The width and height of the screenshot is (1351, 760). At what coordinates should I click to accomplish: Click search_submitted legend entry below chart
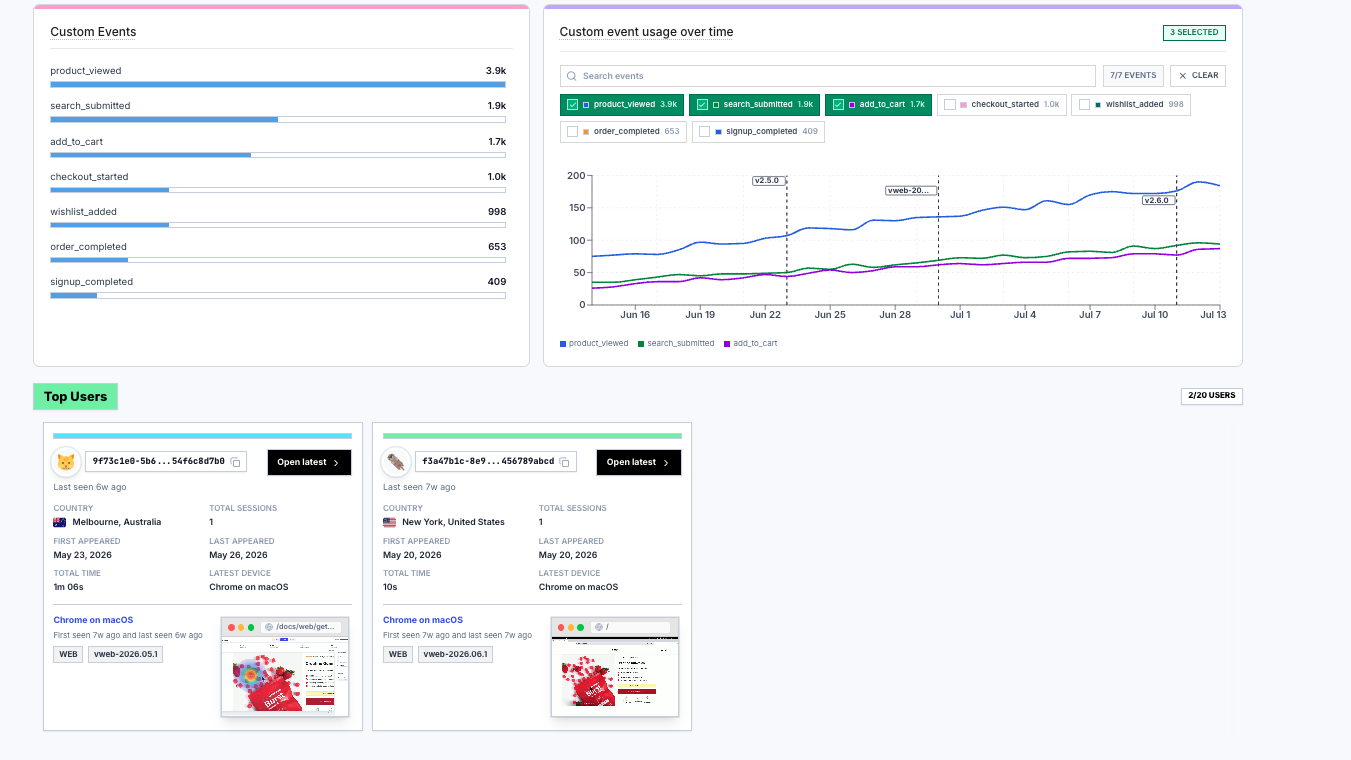676,343
